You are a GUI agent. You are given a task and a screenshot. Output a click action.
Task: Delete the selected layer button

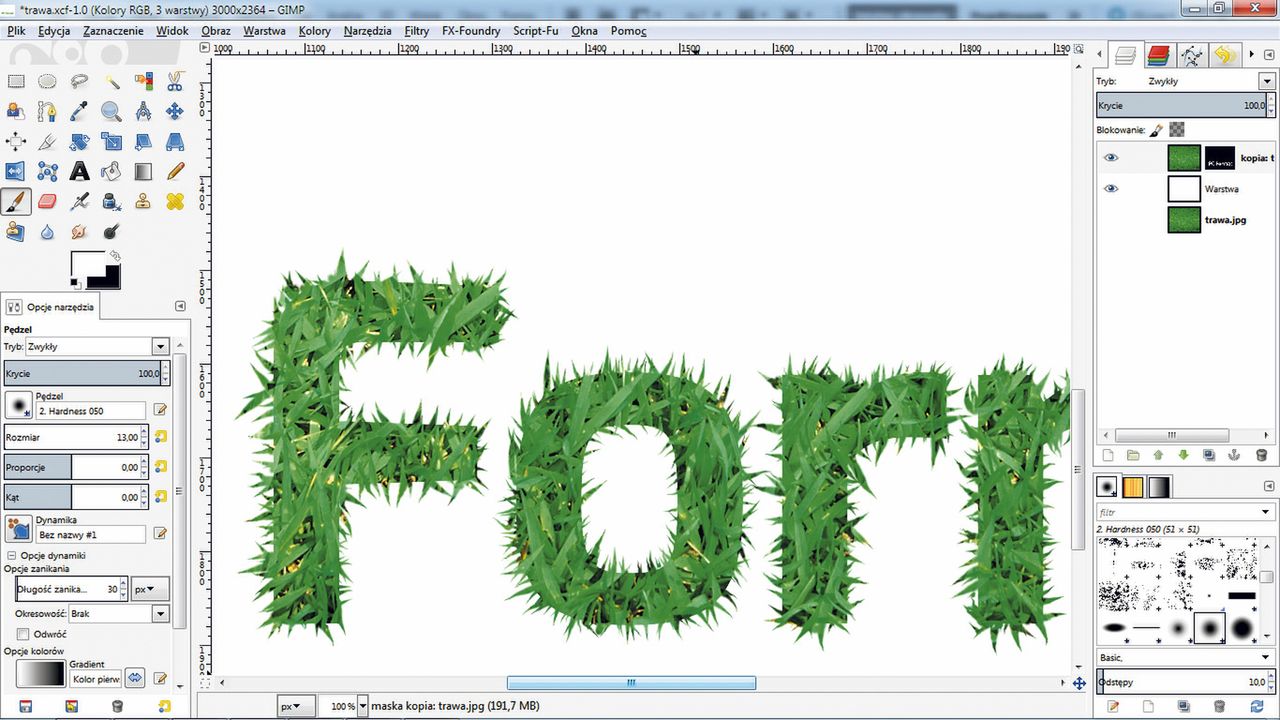(1261, 456)
